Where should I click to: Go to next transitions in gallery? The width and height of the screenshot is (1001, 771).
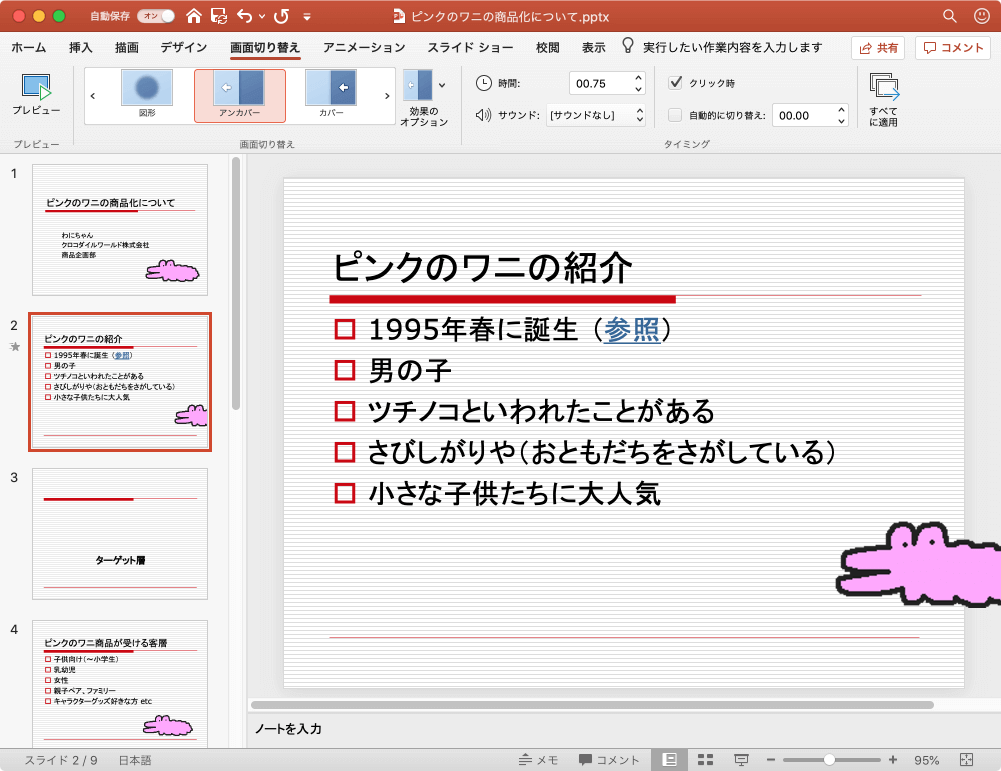[387, 96]
